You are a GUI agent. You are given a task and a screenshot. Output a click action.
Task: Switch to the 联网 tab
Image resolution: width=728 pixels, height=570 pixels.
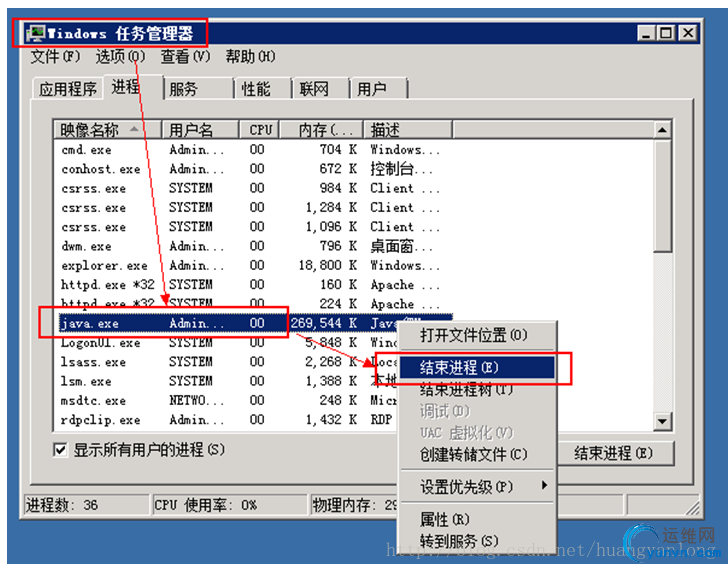tap(320, 89)
